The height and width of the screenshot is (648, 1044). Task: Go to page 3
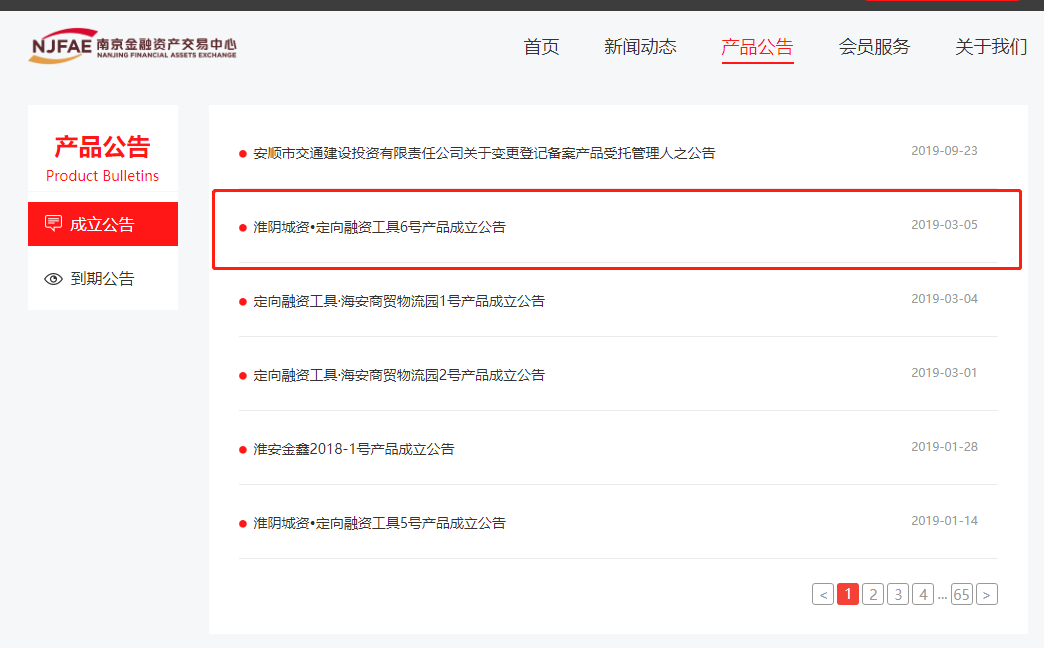click(x=898, y=594)
